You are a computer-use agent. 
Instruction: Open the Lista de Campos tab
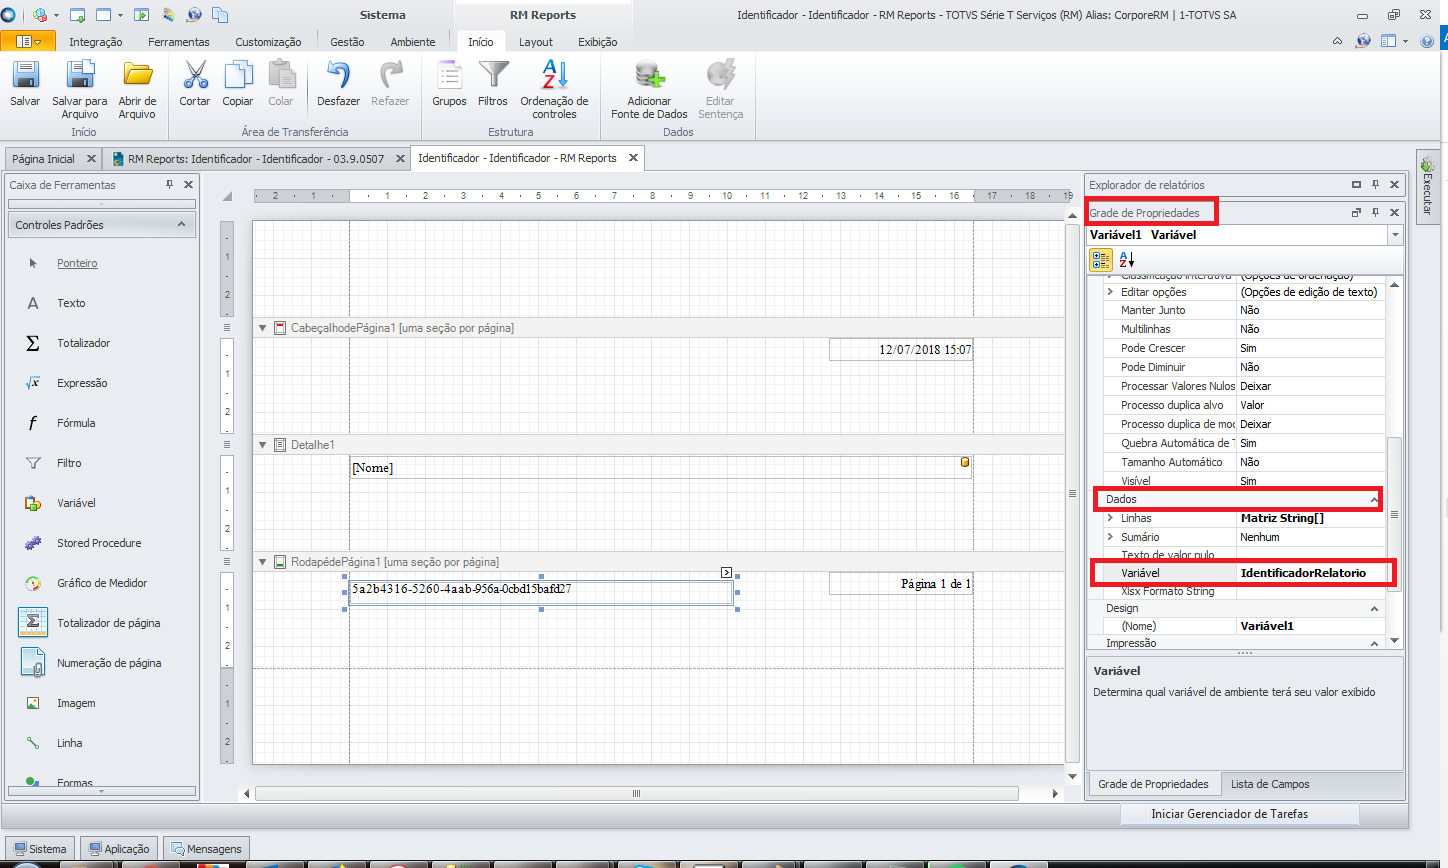[x=1270, y=784]
